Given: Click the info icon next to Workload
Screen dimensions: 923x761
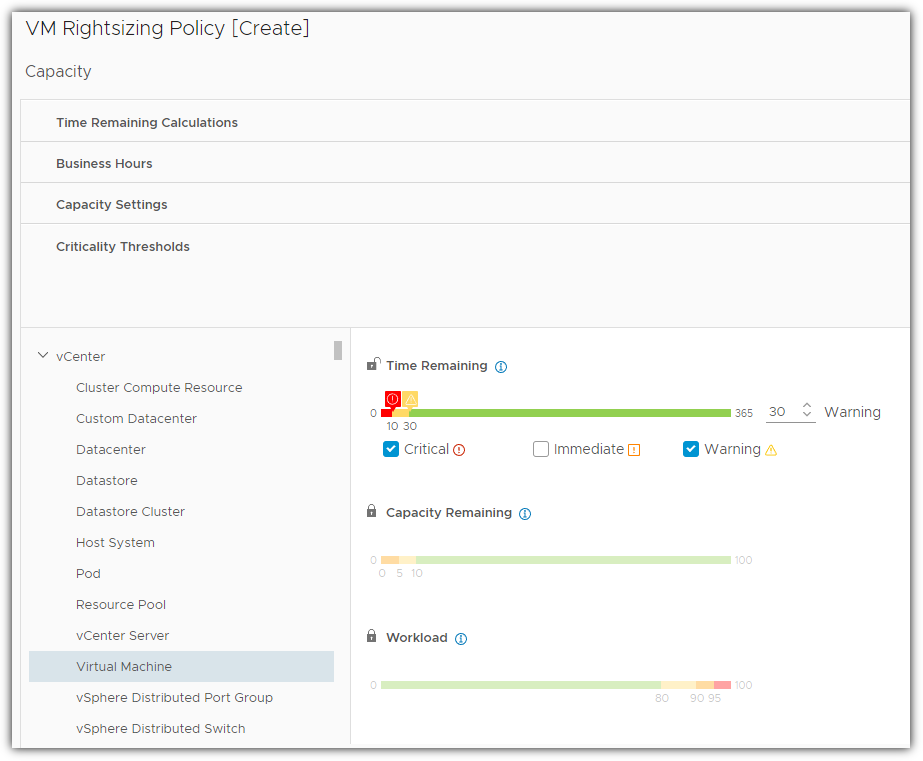Looking at the screenshot, I should click(x=461, y=639).
